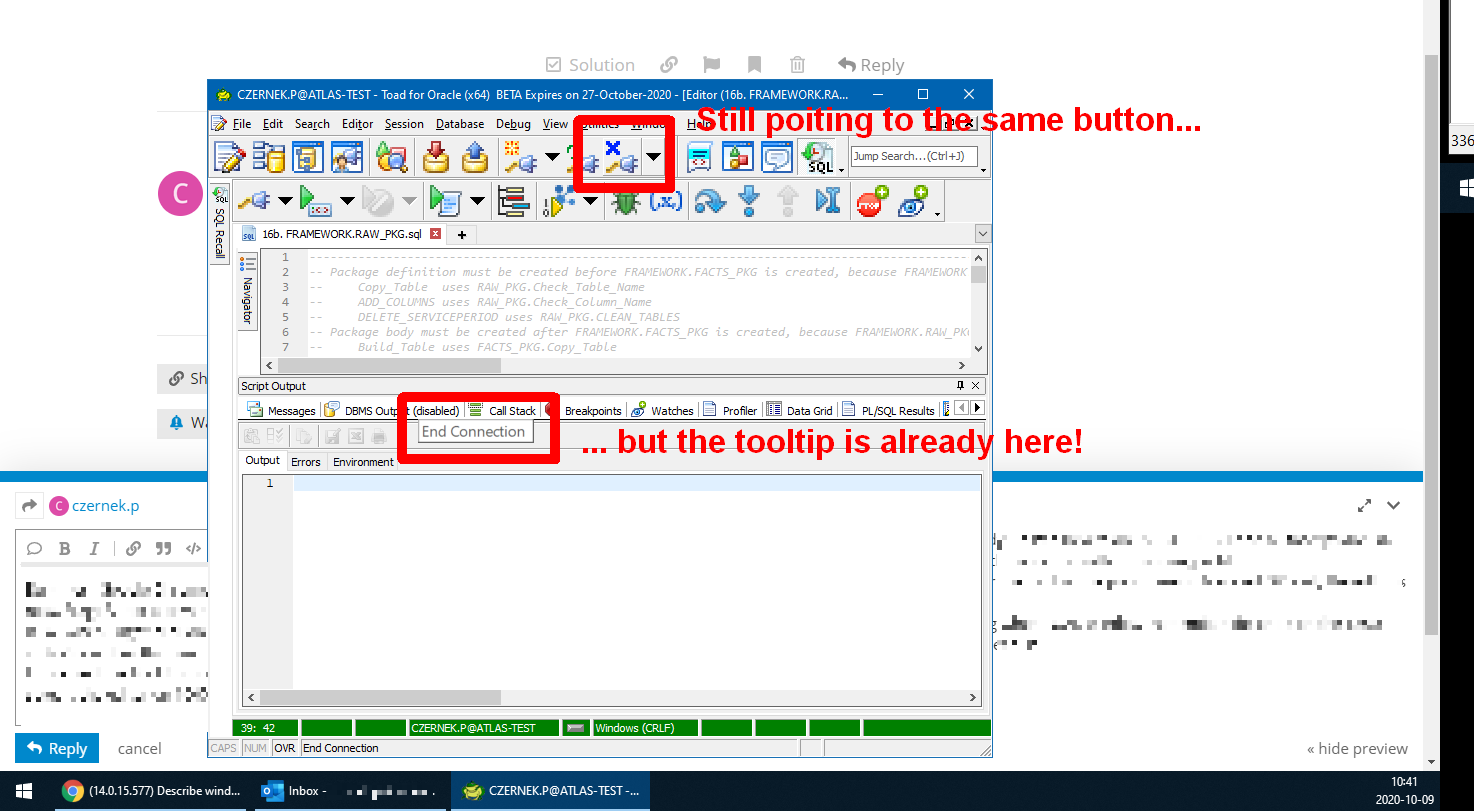Switch to the Environment tab
This screenshot has height=811, width=1474.
tap(363, 462)
